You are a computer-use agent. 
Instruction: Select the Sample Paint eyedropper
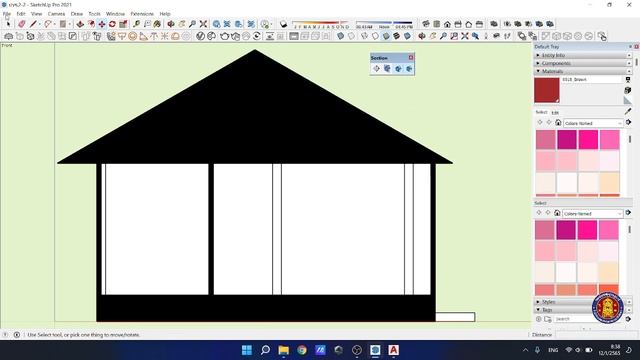point(628,111)
